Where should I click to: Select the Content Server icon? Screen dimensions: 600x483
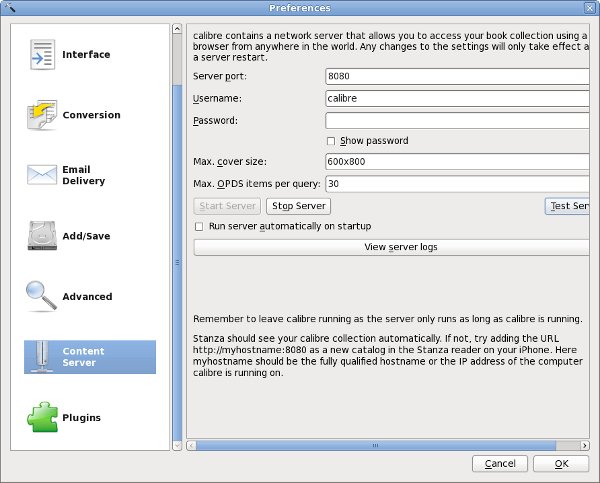pyautogui.click(x=42, y=357)
